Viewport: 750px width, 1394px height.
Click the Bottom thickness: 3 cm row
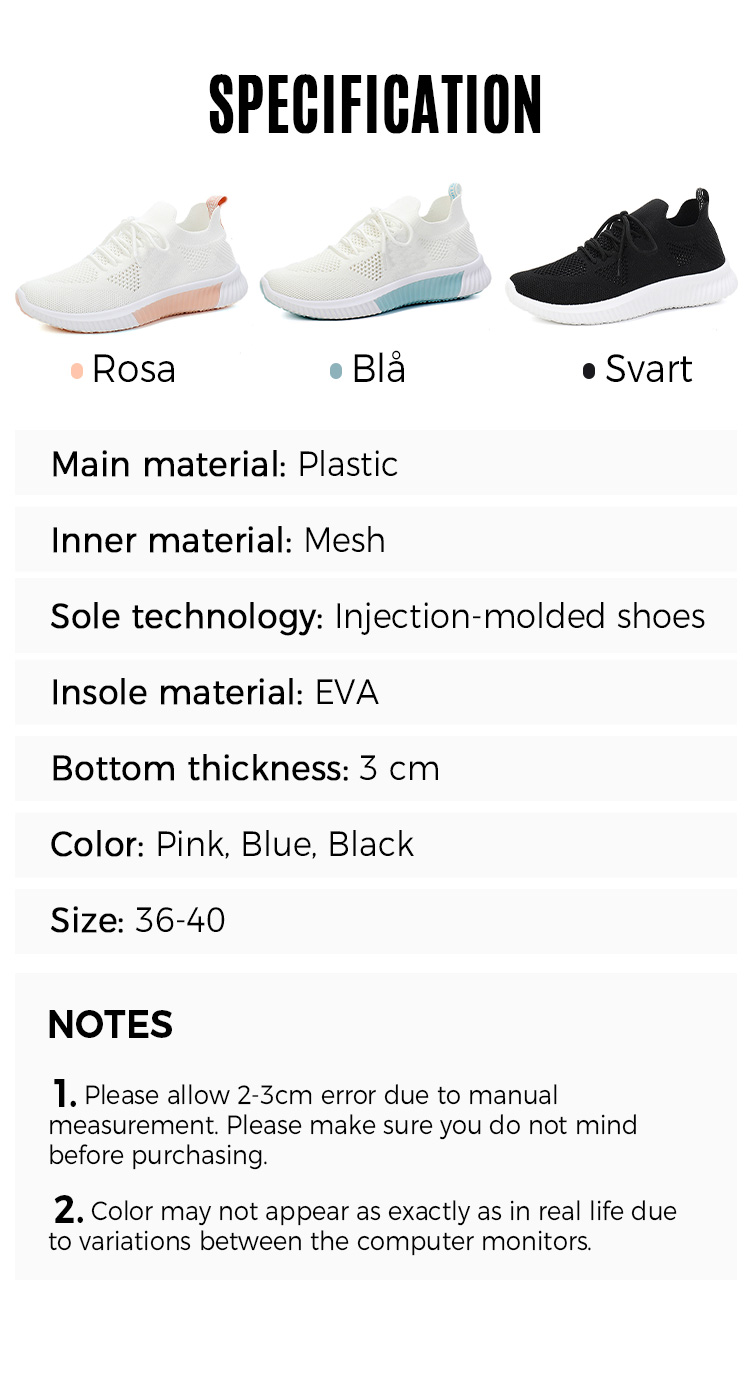(375, 768)
